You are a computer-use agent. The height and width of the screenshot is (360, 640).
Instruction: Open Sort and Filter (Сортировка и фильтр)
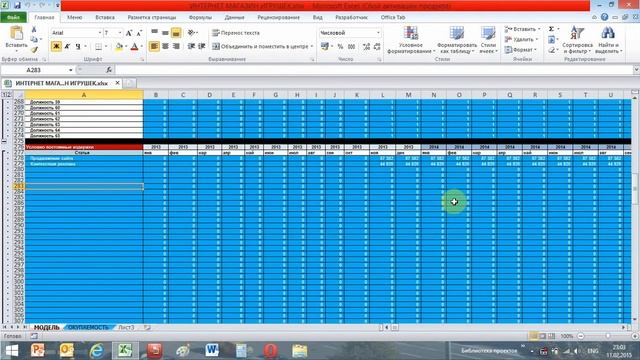577,40
